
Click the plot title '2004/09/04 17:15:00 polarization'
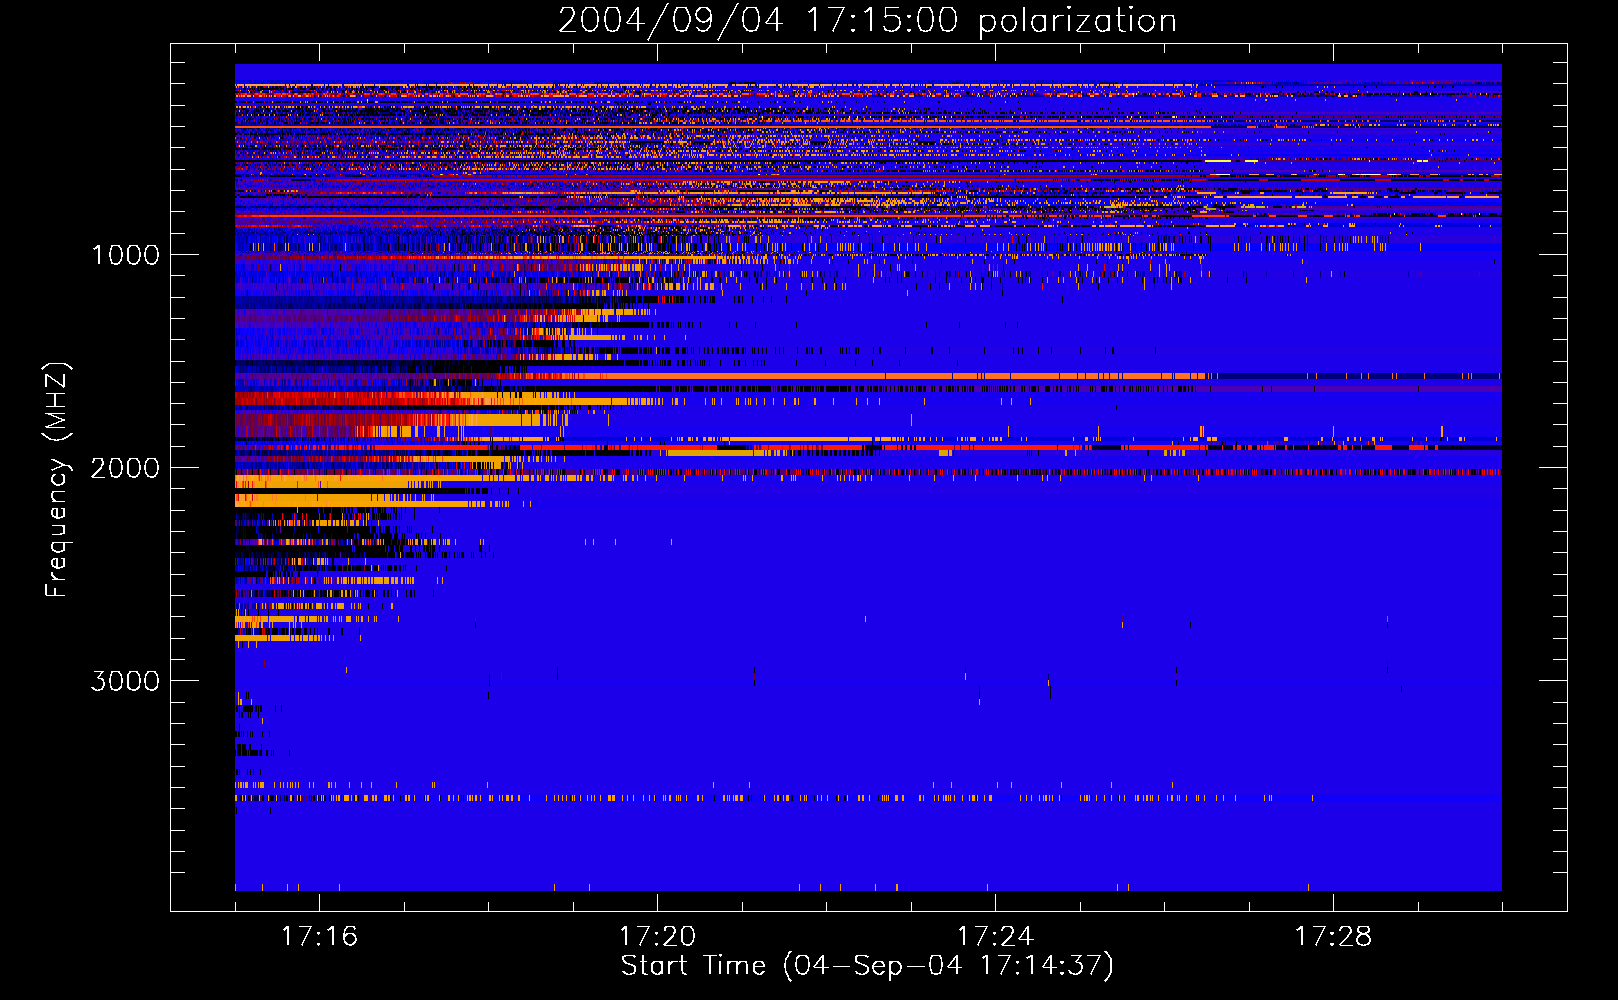(x=867, y=21)
